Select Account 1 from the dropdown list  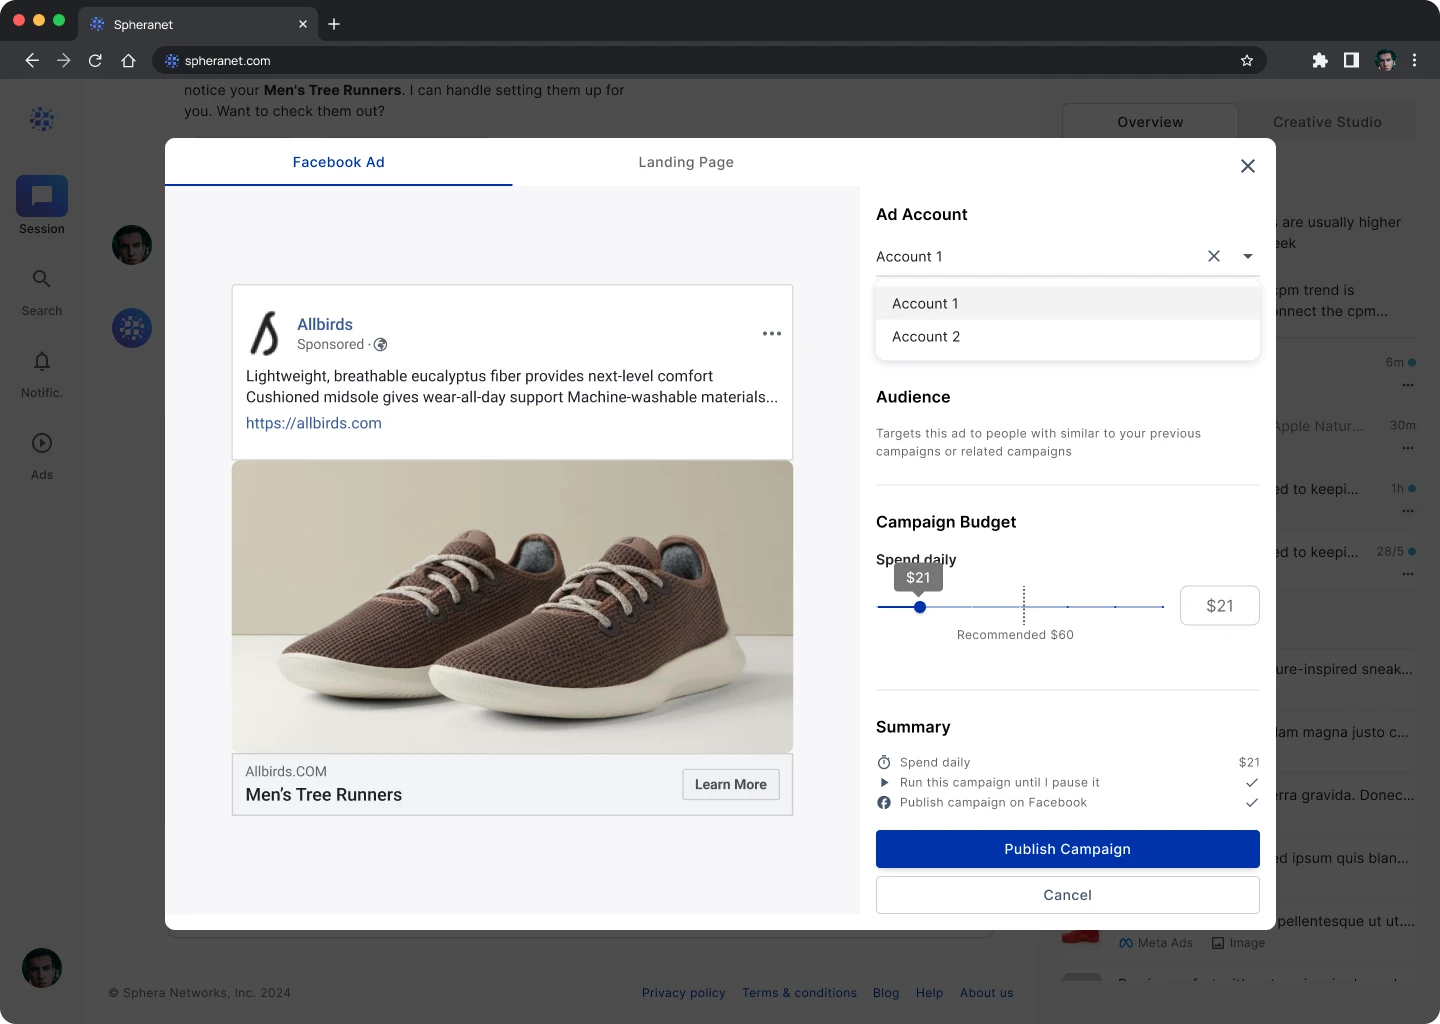925,303
